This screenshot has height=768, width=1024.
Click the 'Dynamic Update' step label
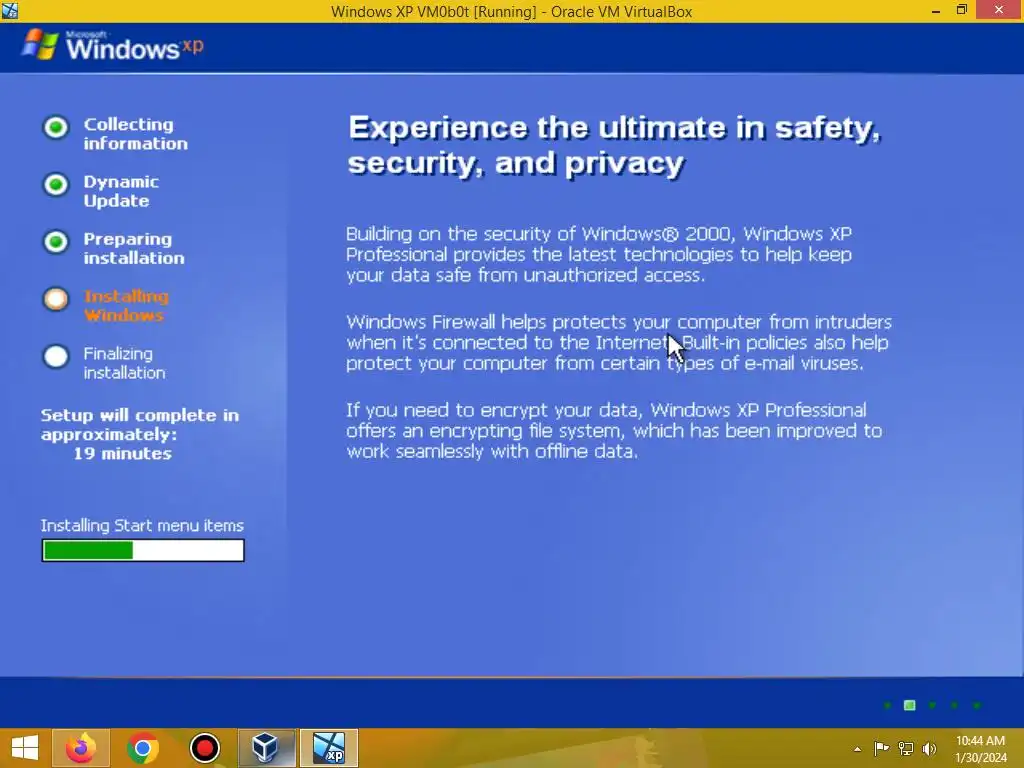pos(121,191)
